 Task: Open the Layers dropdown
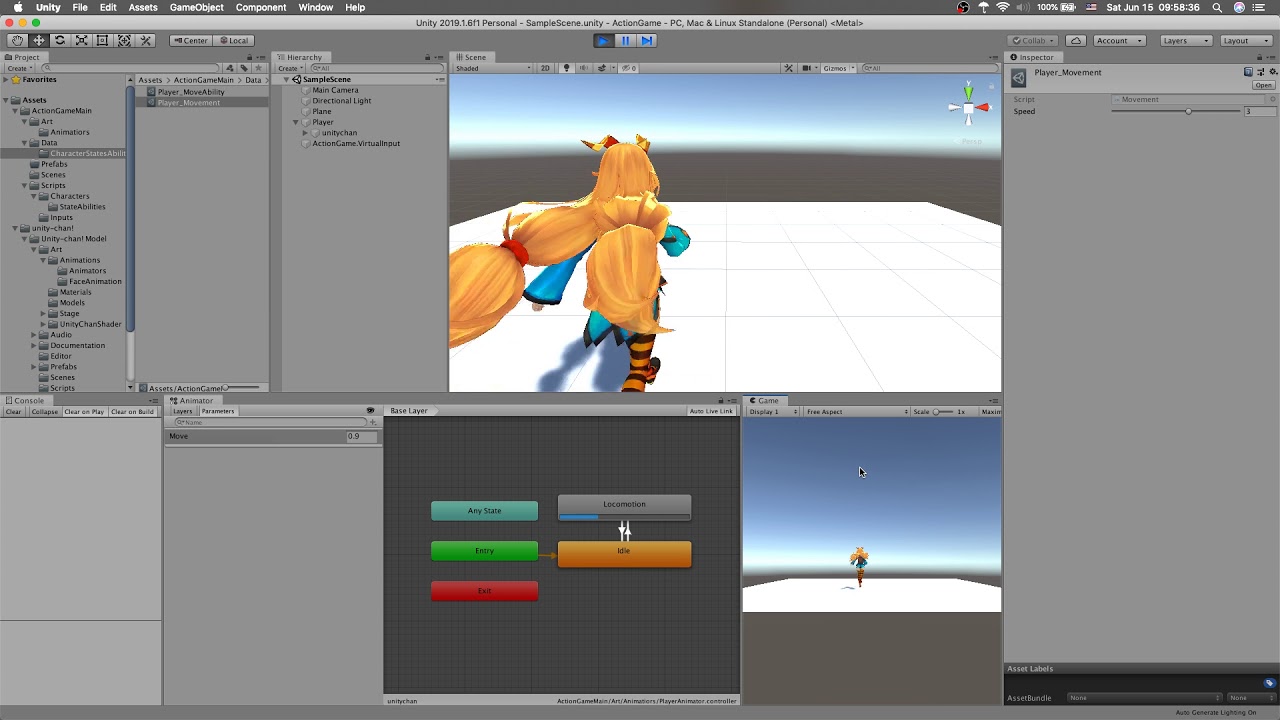1186,41
